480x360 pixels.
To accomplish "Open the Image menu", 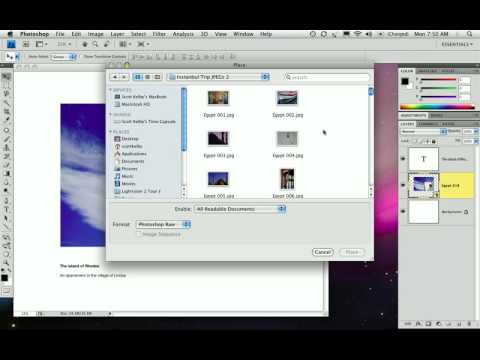I will (96, 34).
